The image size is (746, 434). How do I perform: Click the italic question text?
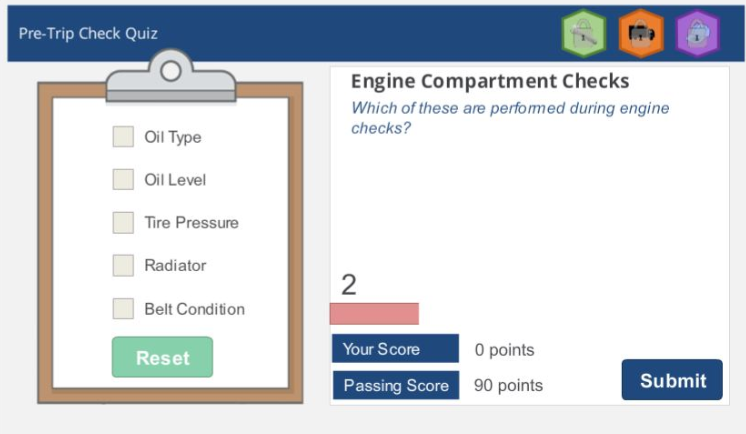point(510,118)
